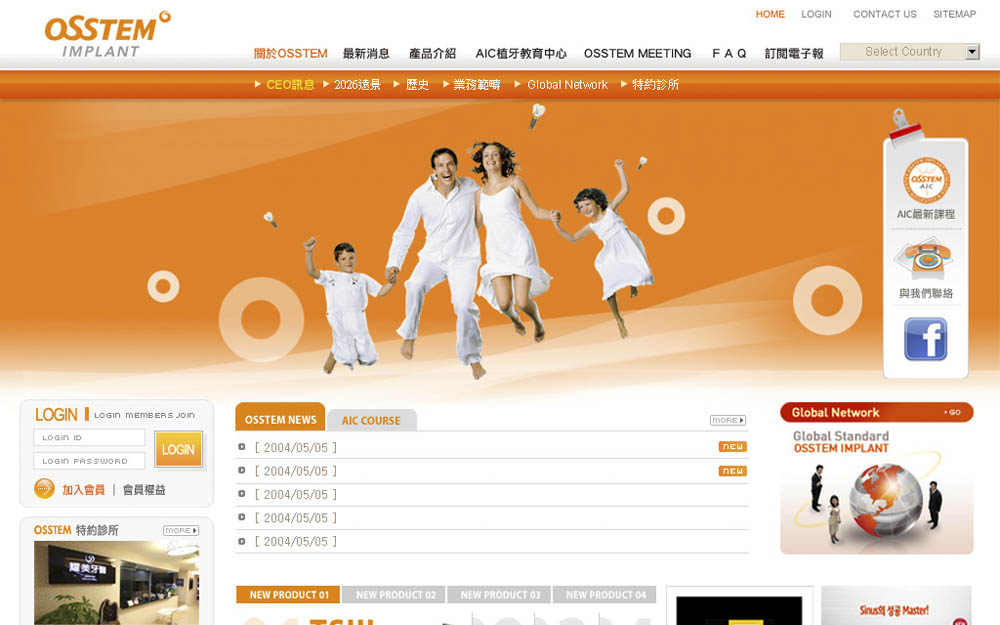1000x625 pixels.
Task: Open the Global Network header bar
Action: 877,413
